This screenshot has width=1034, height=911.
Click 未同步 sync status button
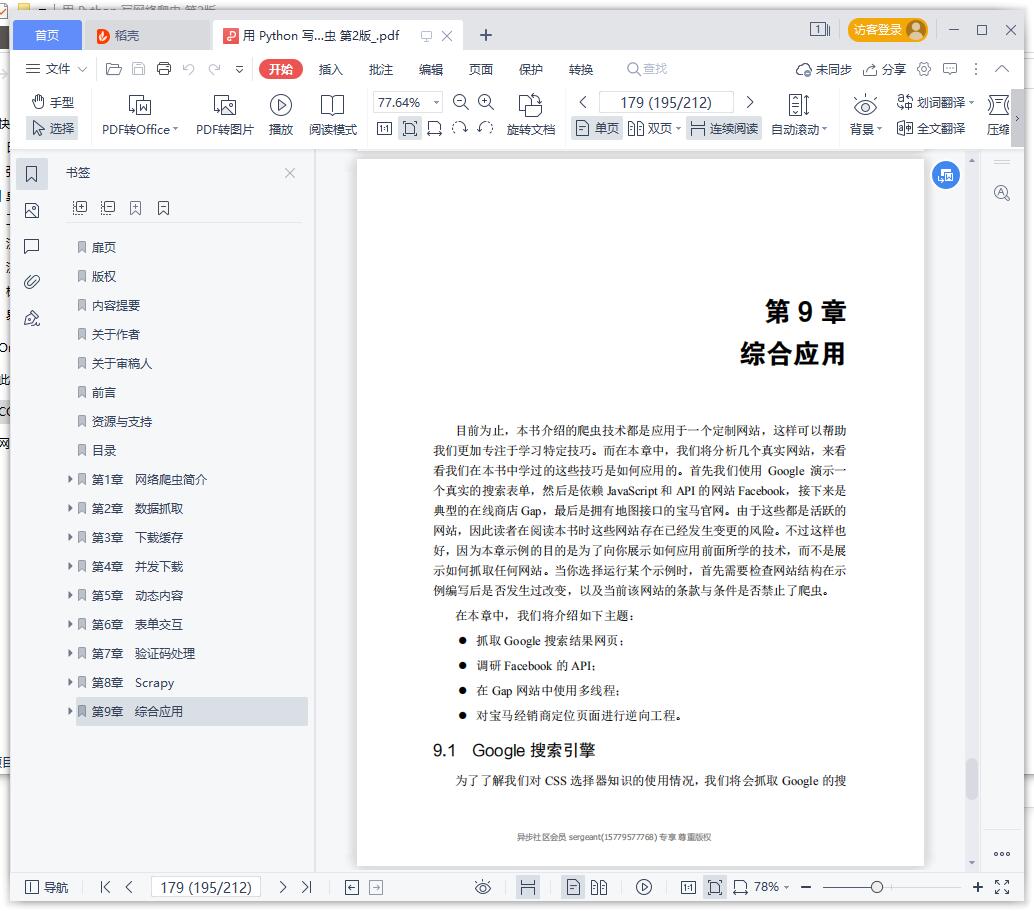point(824,69)
